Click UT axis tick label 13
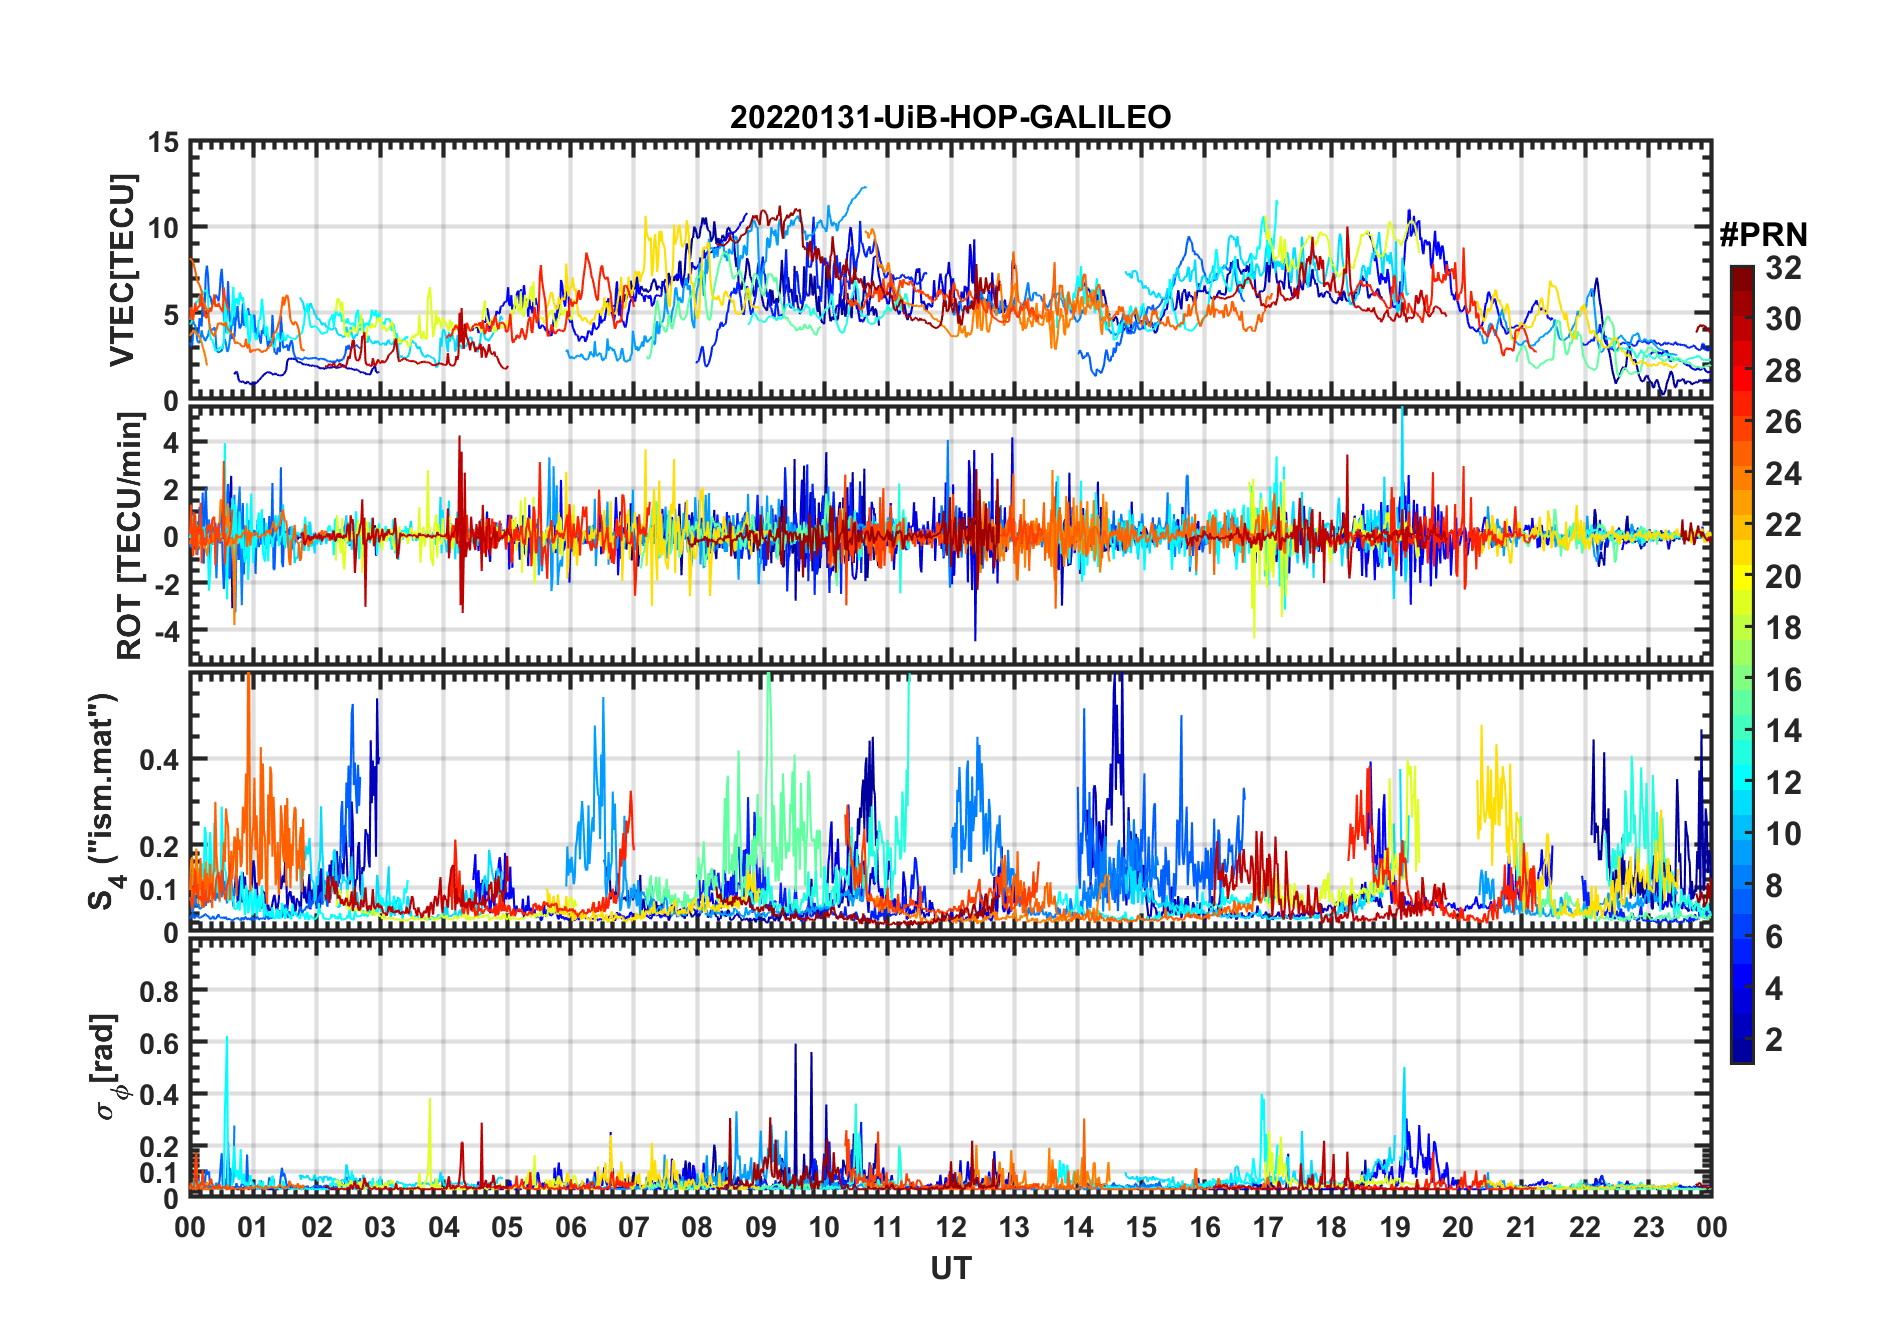Screen dimensions: 1902x1330 pyautogui.click(x=1014, y=1227)
